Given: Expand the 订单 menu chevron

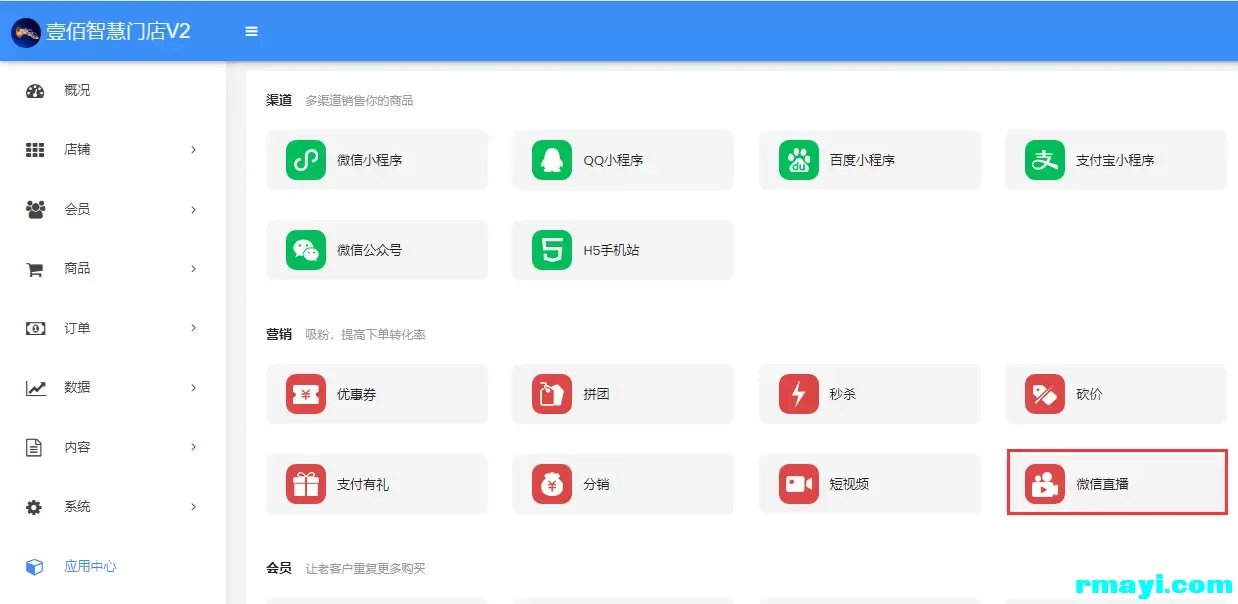Looking at the screenshot, I should (x=193, y=328).
